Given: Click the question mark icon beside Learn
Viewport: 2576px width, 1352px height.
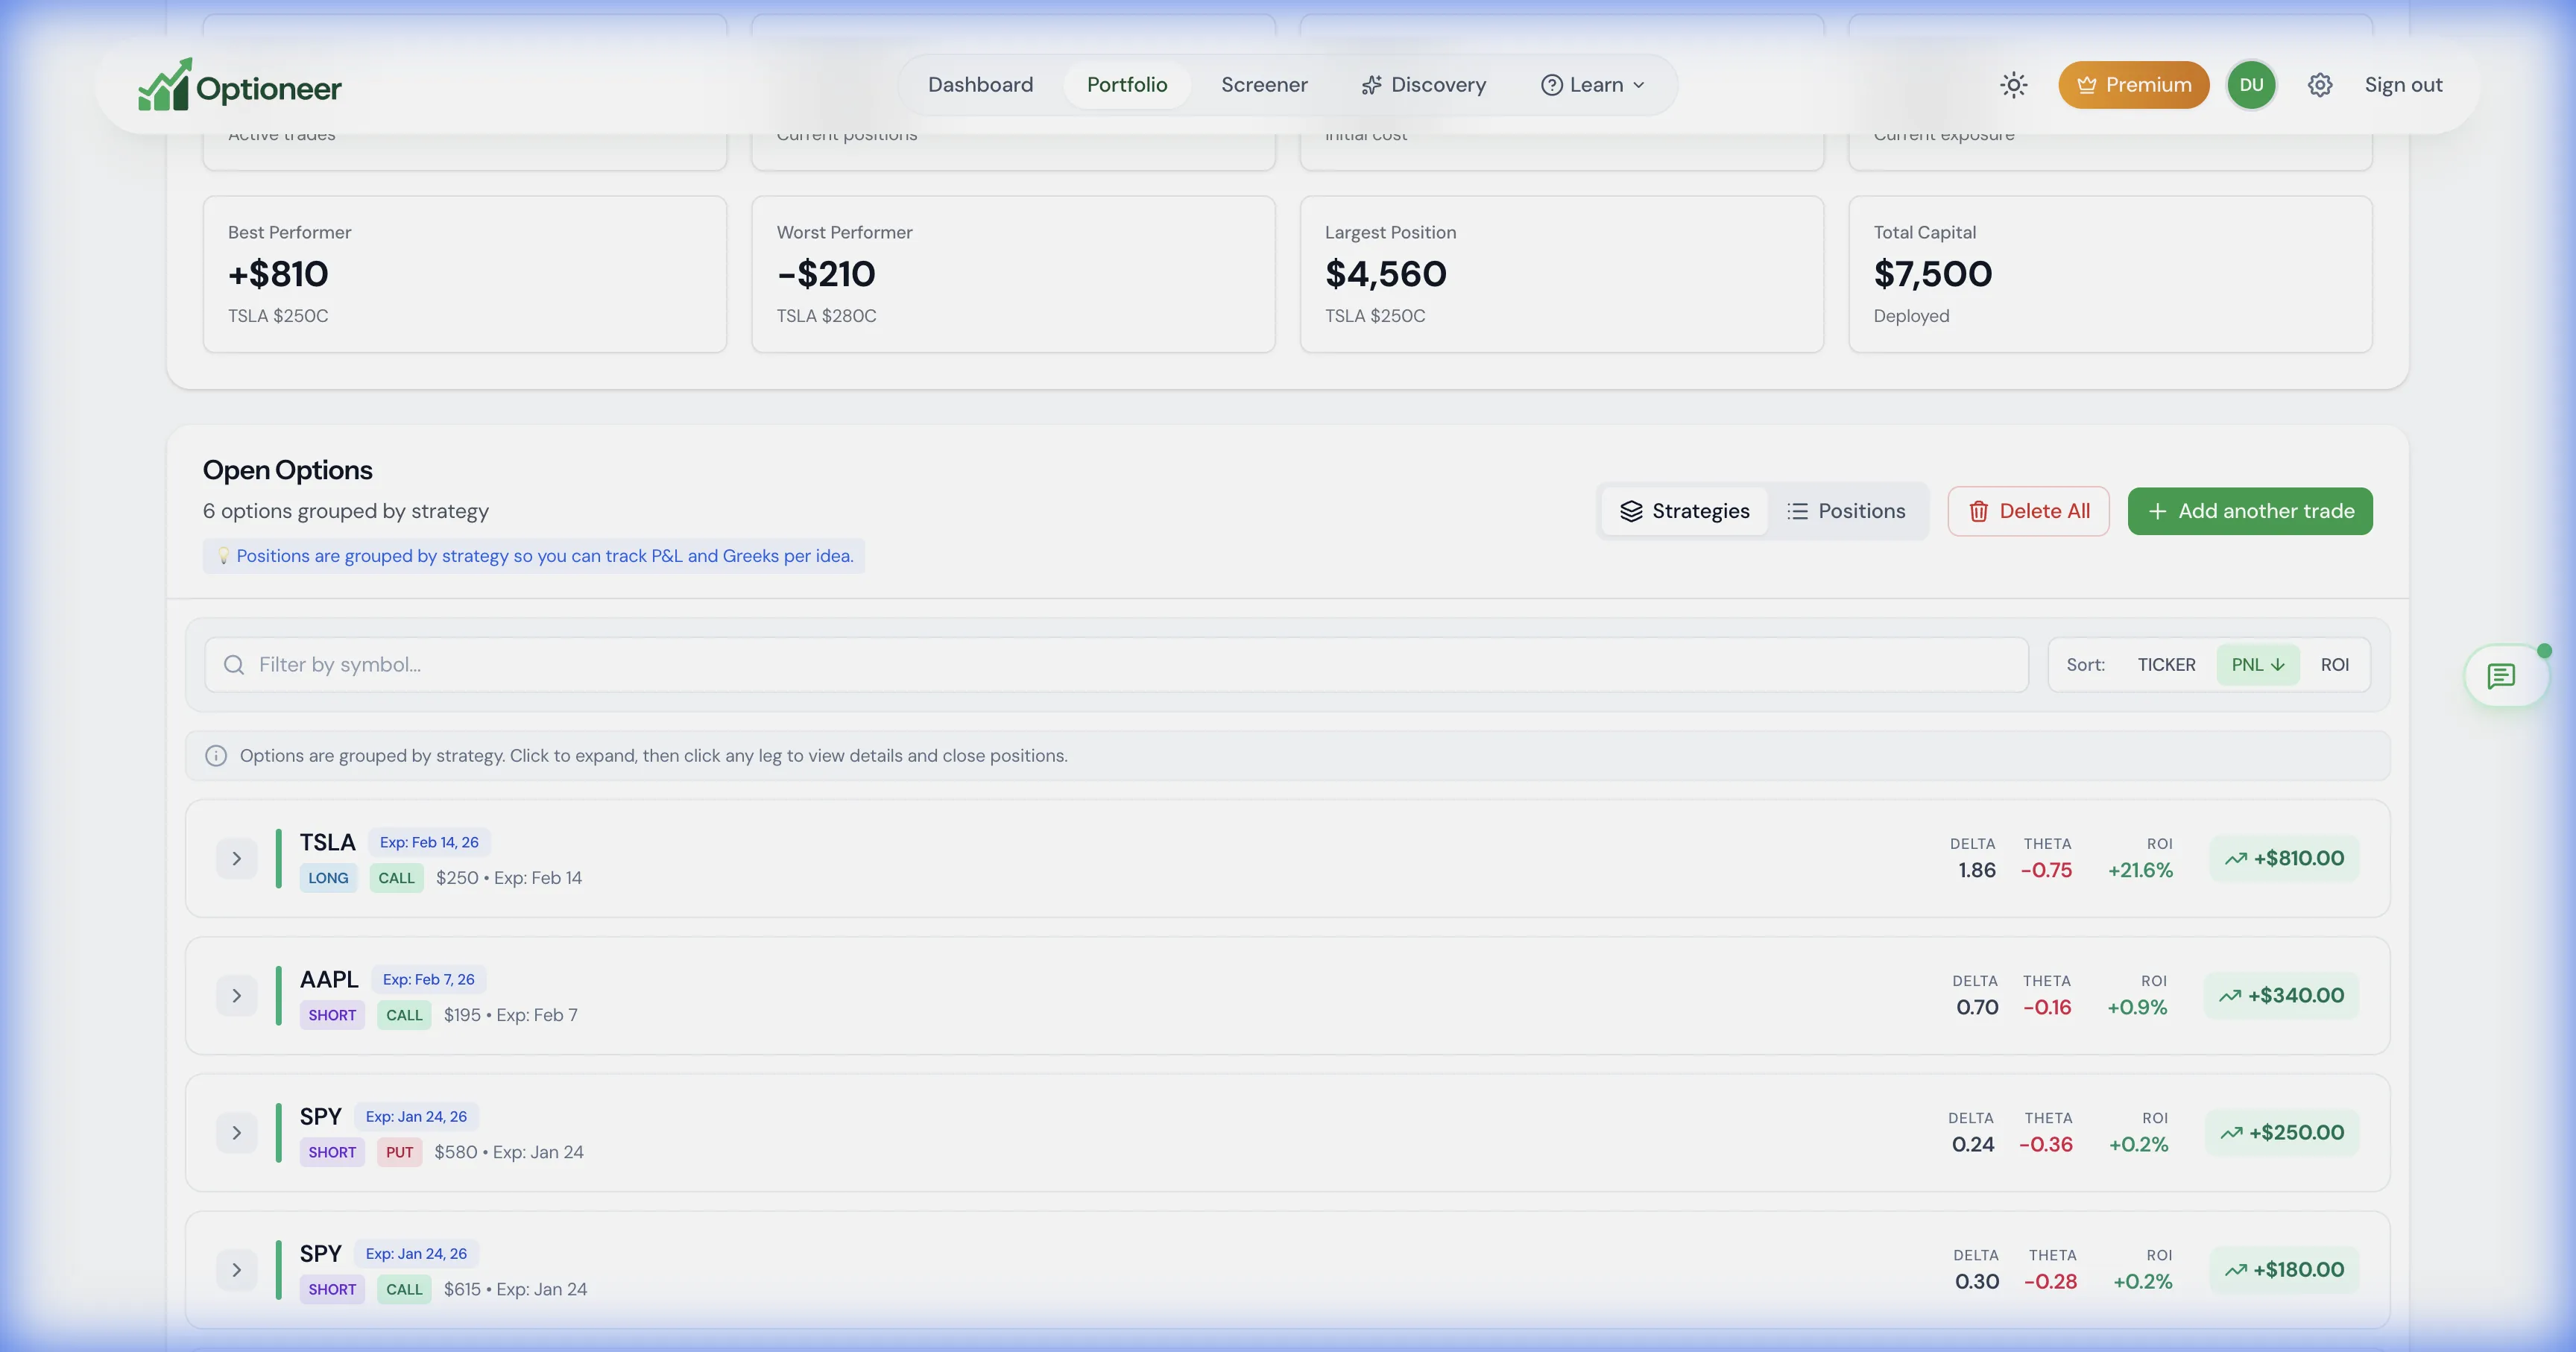Looking at the screenshot, I should [x=1551, y=85].
